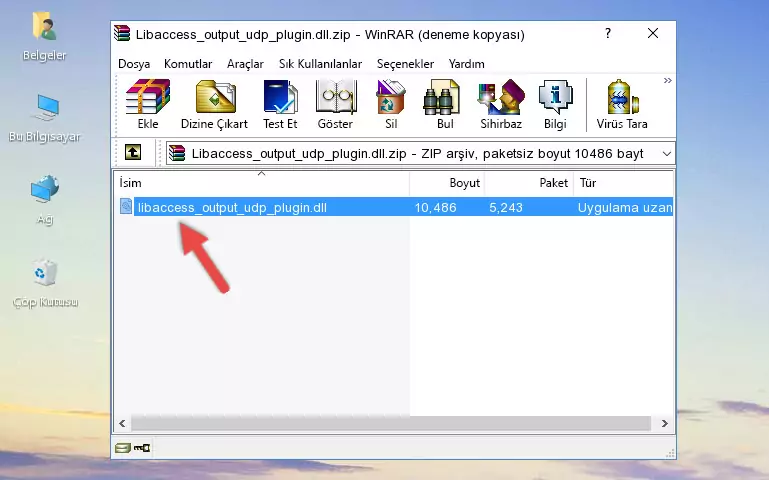The image size is (769, 480).
Task: Go up one folder level
Action: (x=133, y=152)
